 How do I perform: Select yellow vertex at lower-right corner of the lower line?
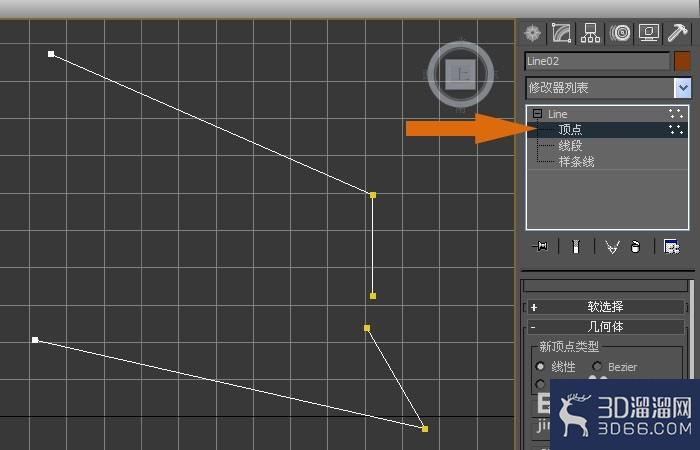425,429
